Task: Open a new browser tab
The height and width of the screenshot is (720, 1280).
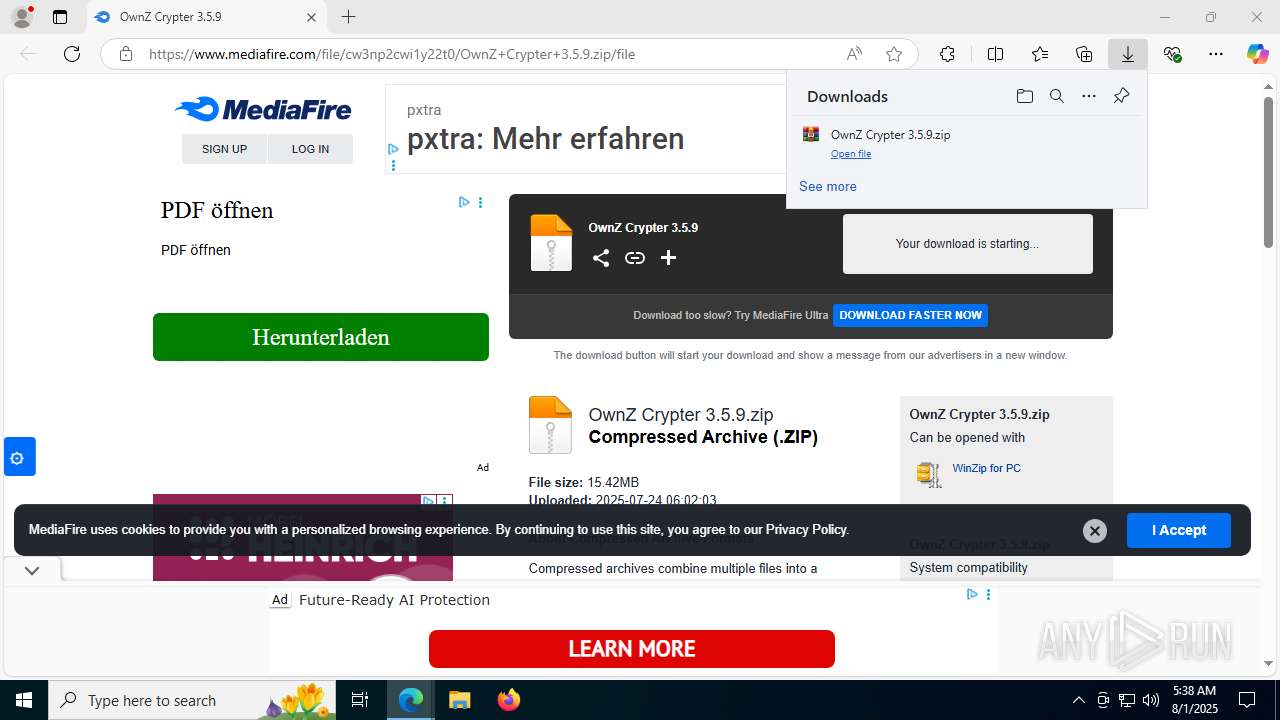Action: tap(348, 17)
